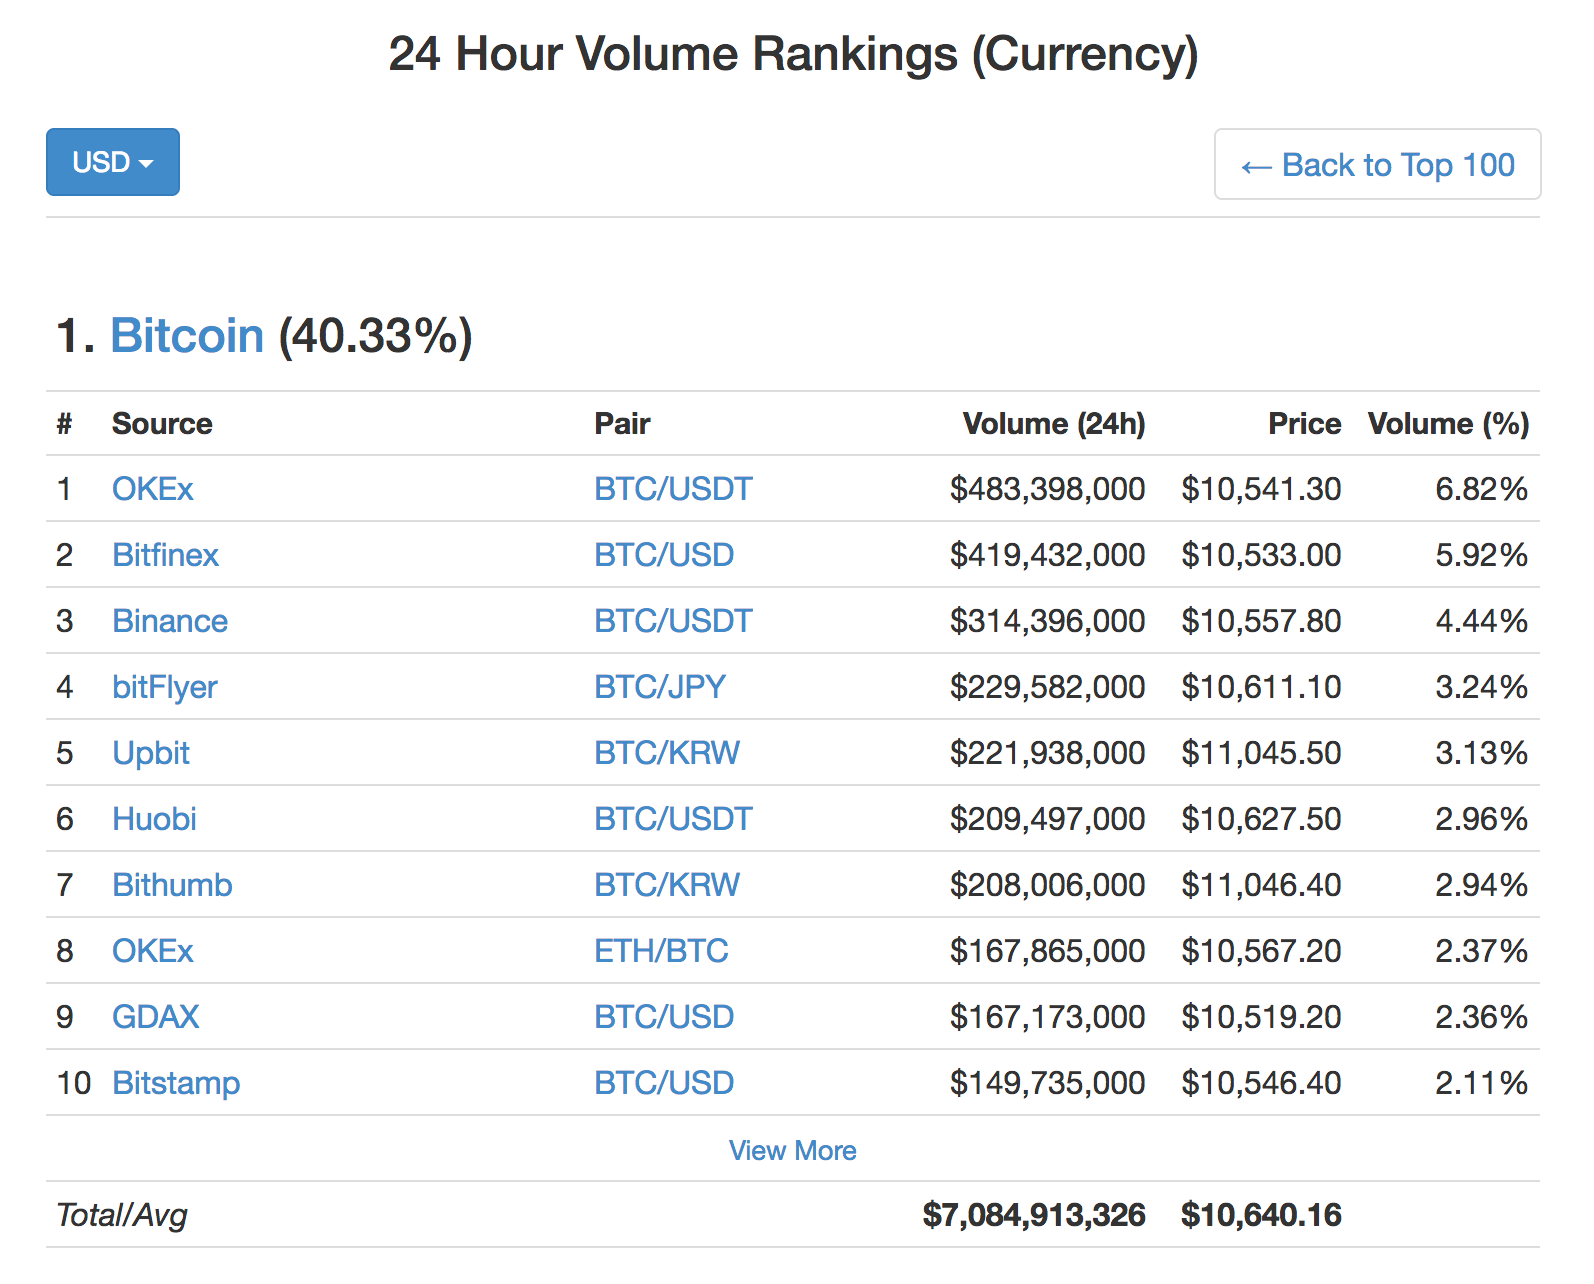Select the $10,541.30 price cell
1594x1284 pixels.
[1261, 489]
